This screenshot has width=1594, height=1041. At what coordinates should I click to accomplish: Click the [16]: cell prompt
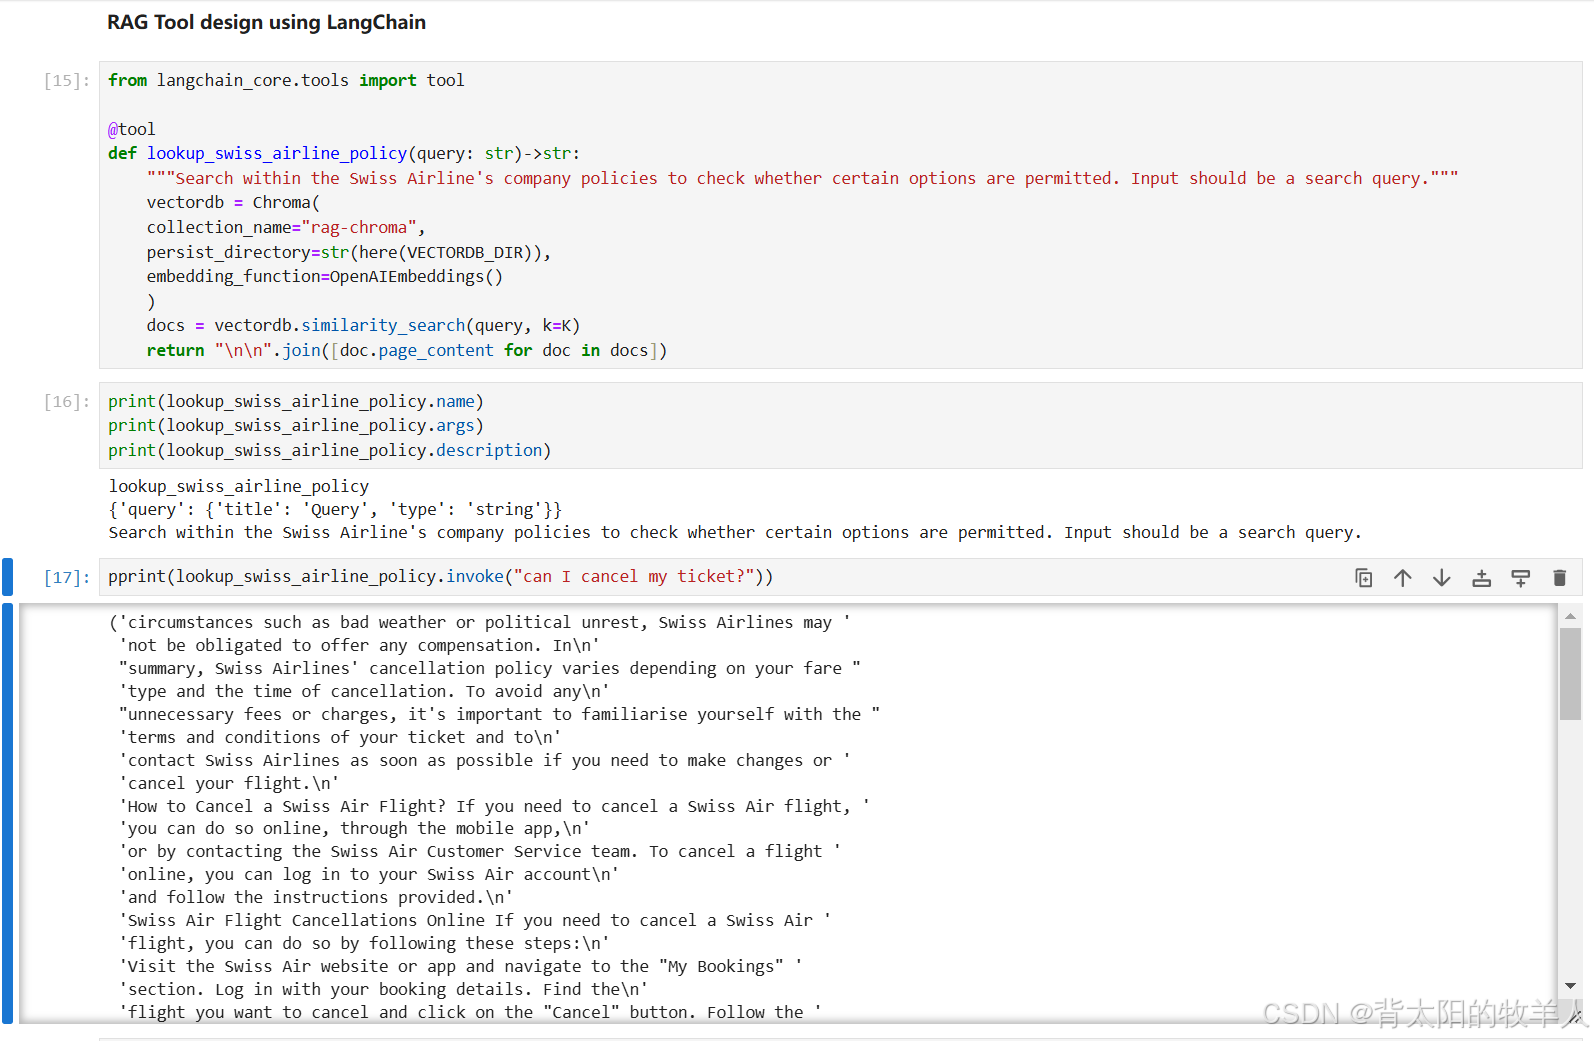click(x=66, y=402)
